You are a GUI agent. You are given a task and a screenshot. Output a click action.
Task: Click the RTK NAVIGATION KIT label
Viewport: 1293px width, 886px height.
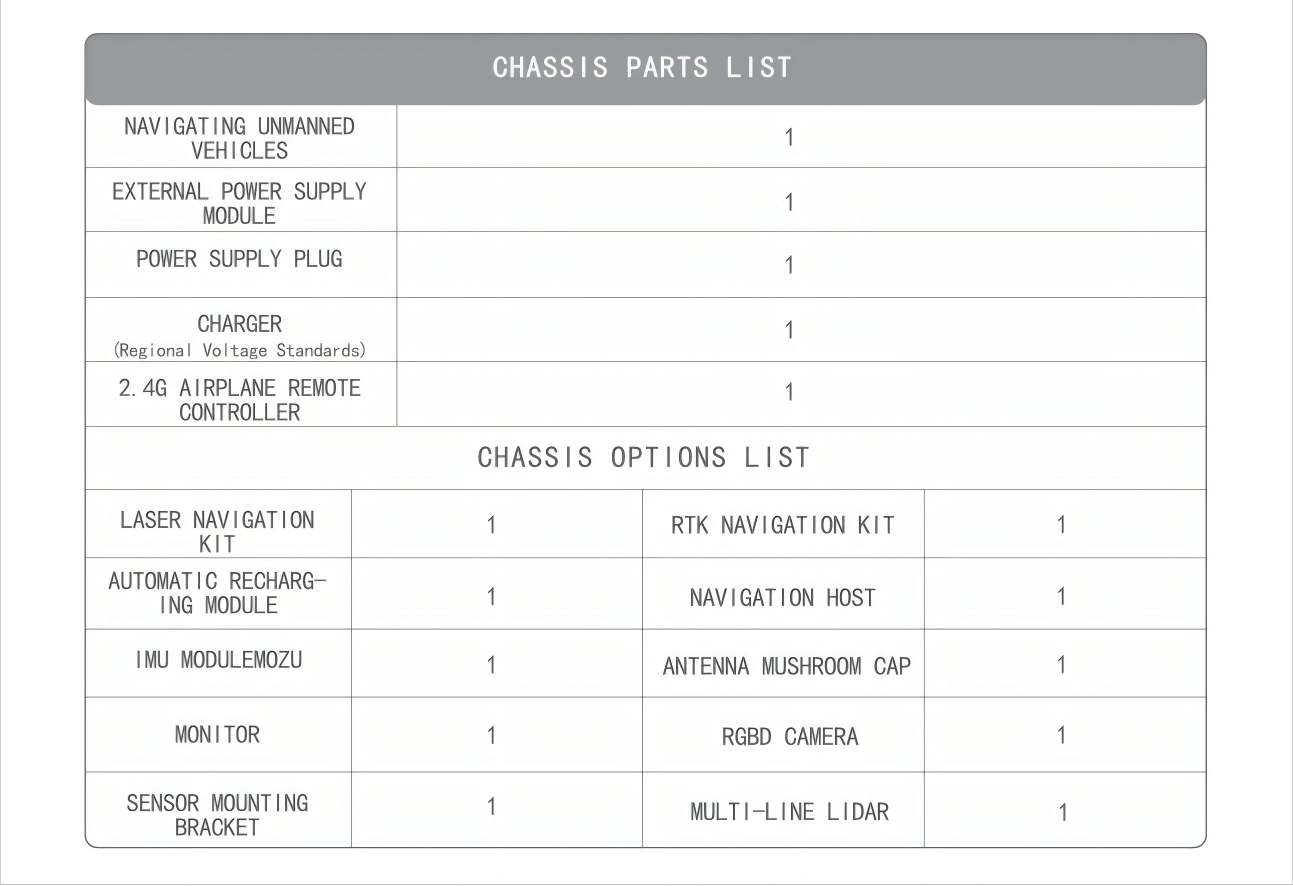pos(782,525)
